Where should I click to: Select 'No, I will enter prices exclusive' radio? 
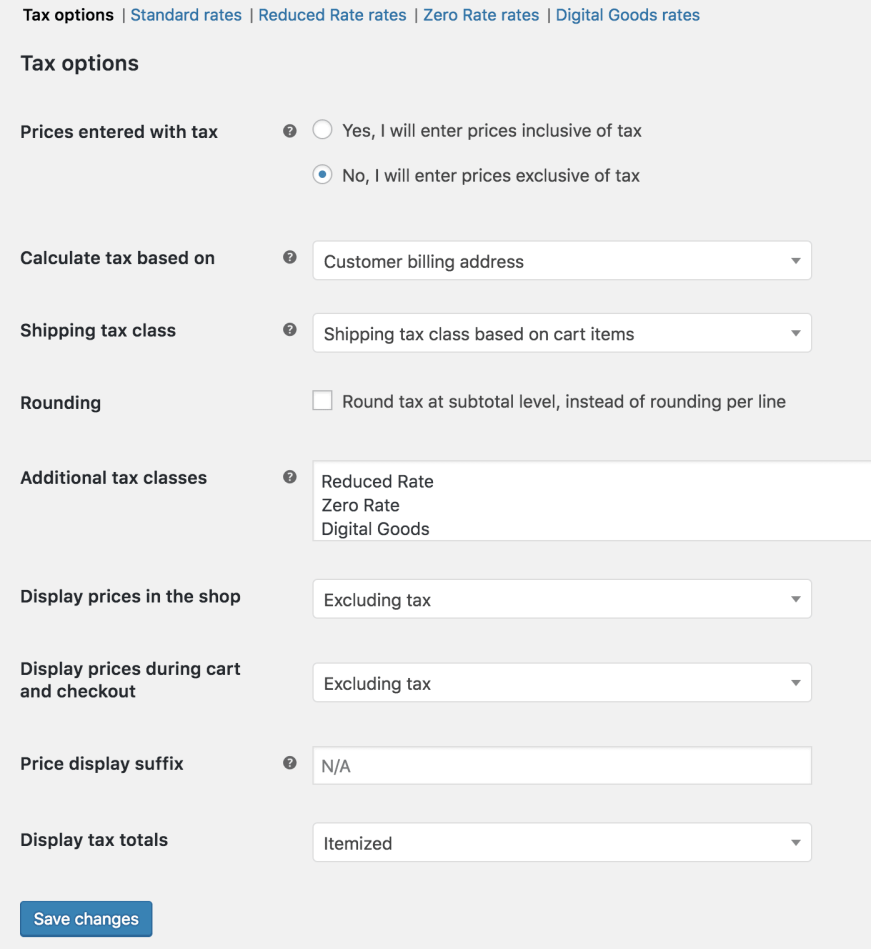(x=322, y=175)
